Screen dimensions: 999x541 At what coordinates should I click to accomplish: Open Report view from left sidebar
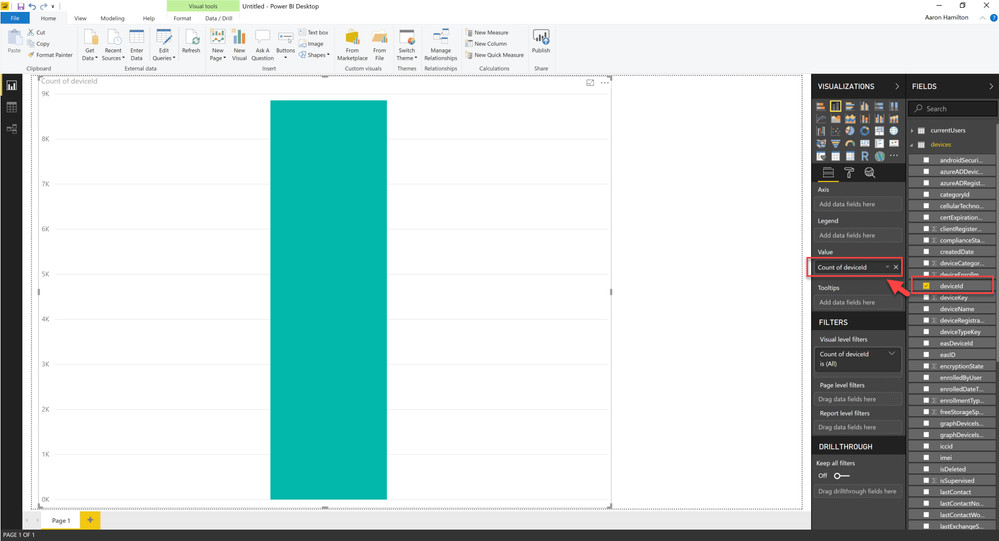click(x=11, y=85)
